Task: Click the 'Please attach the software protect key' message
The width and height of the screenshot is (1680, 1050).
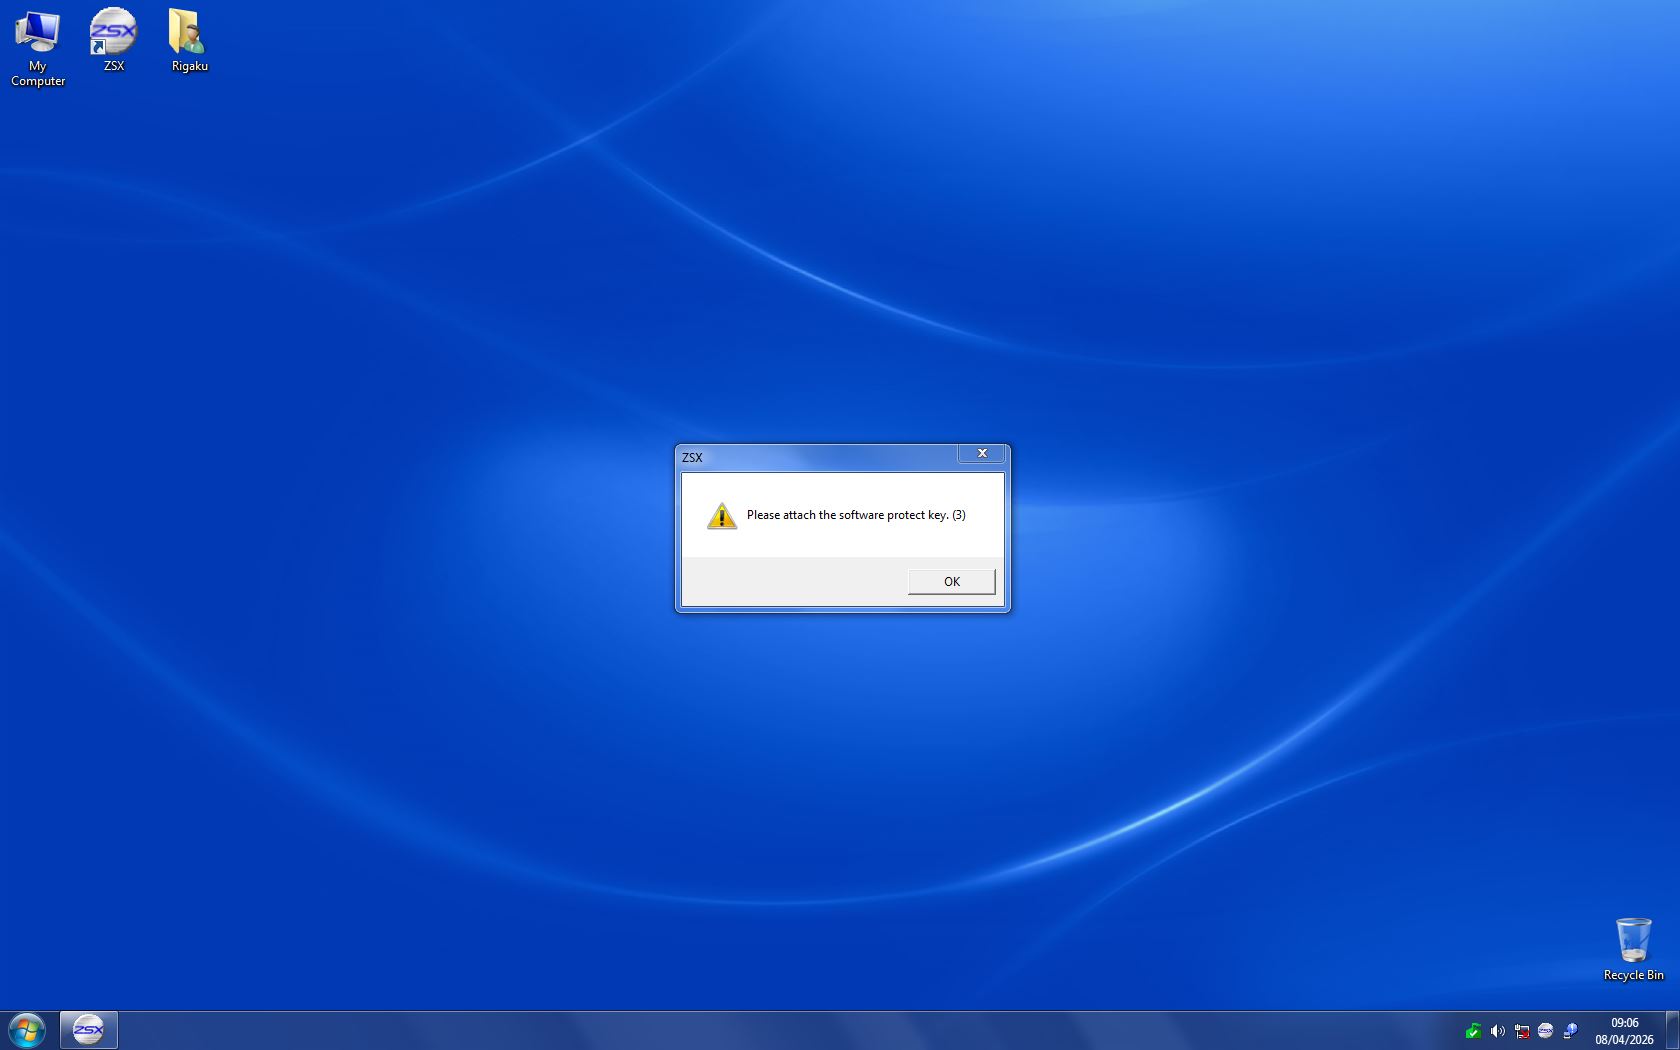Action: point(855,515)
